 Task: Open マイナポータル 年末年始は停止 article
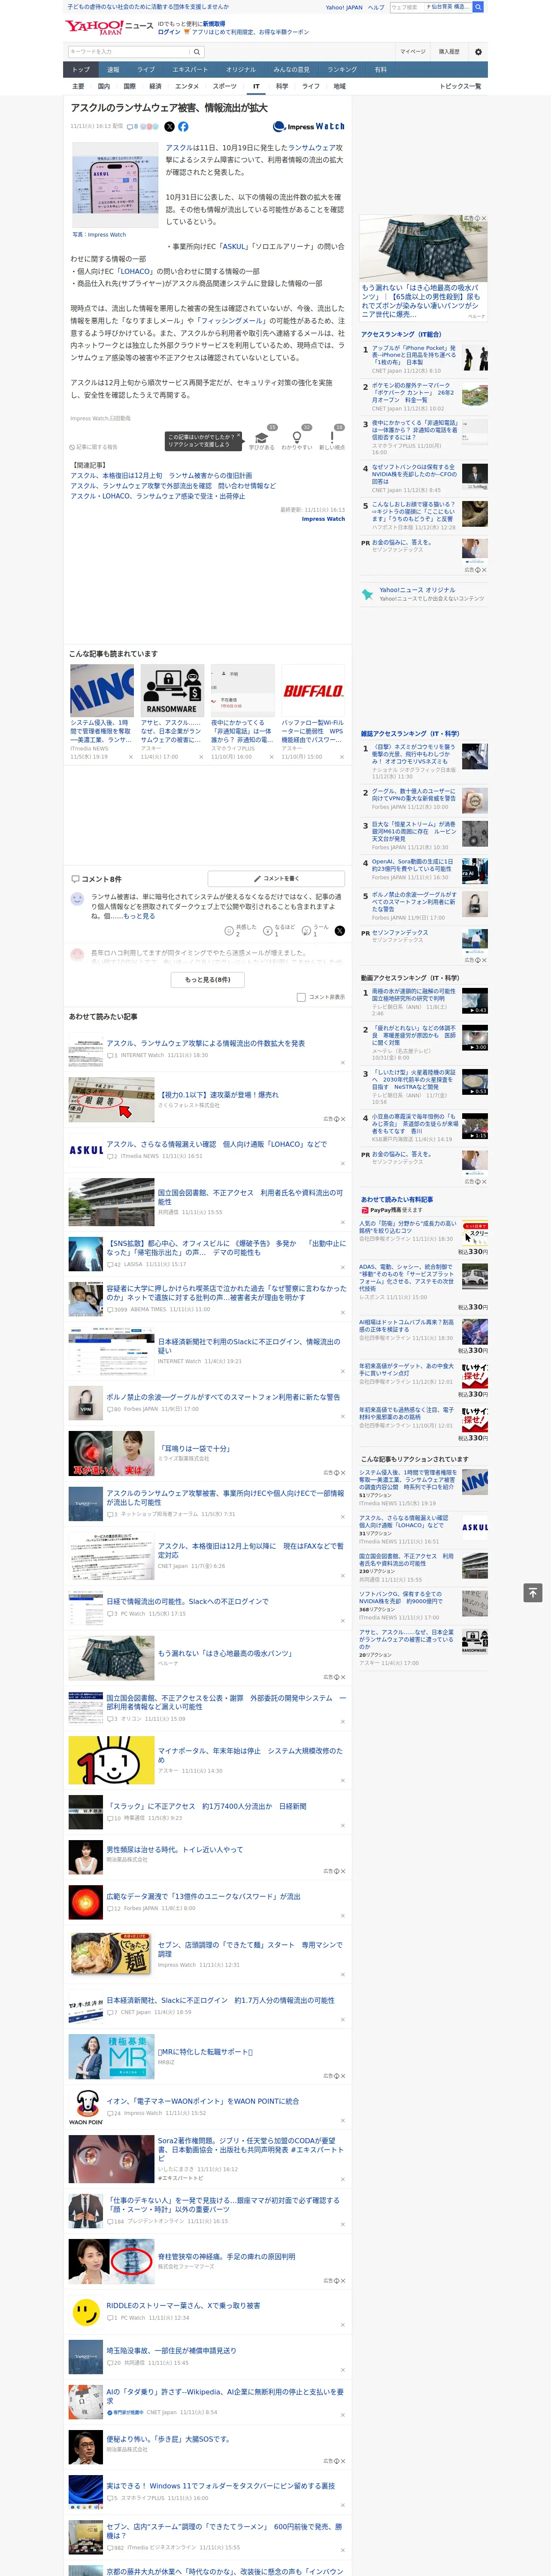[250, 1755]
